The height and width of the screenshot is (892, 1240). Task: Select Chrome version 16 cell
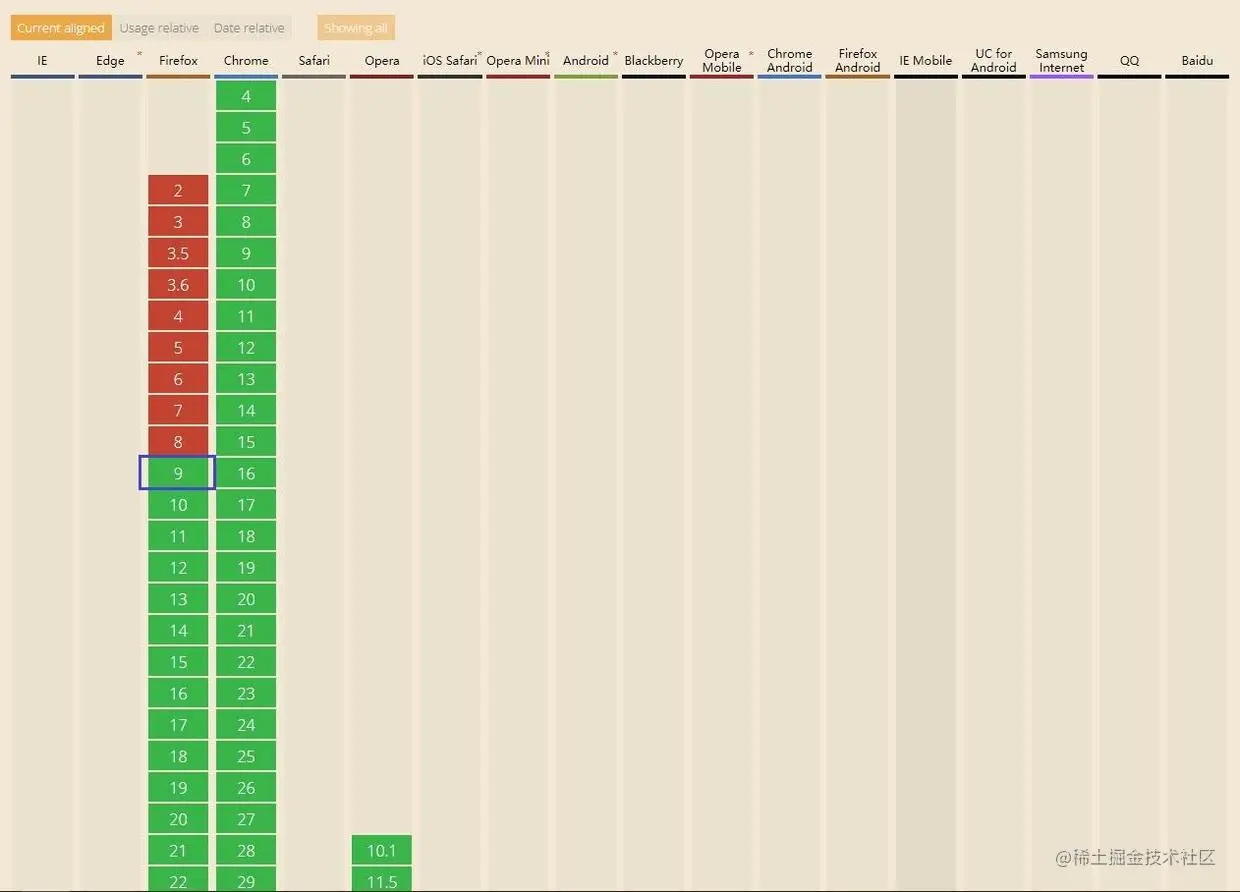coord(246,473)
